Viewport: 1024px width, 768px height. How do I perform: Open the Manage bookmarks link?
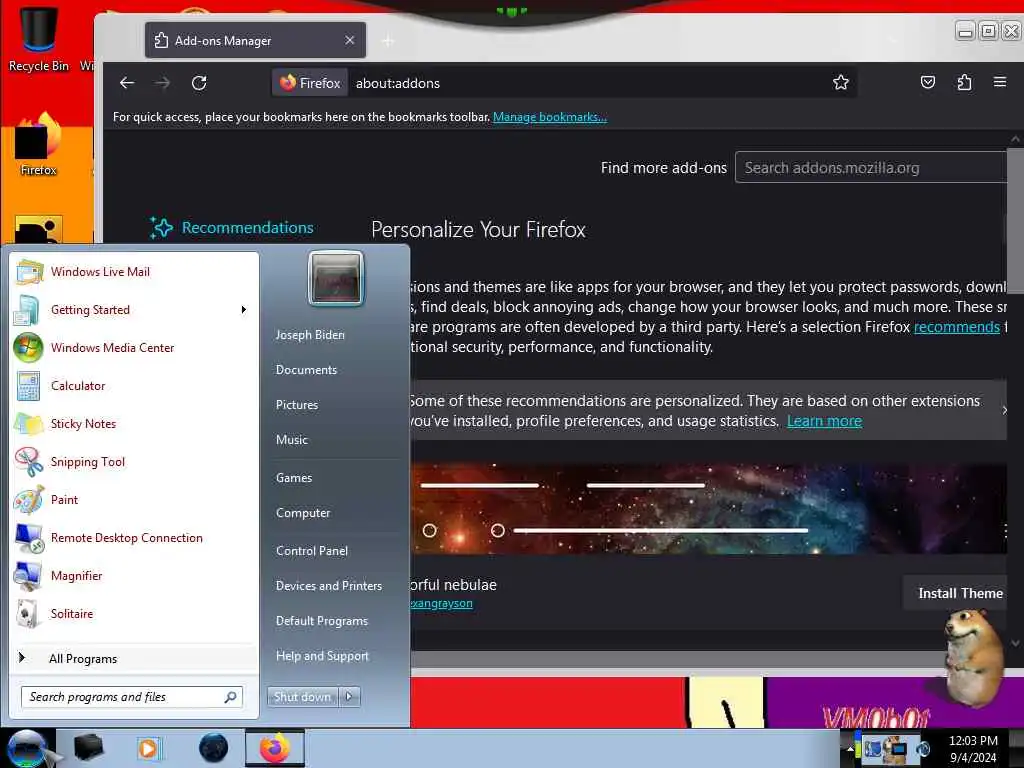point(549,117)
